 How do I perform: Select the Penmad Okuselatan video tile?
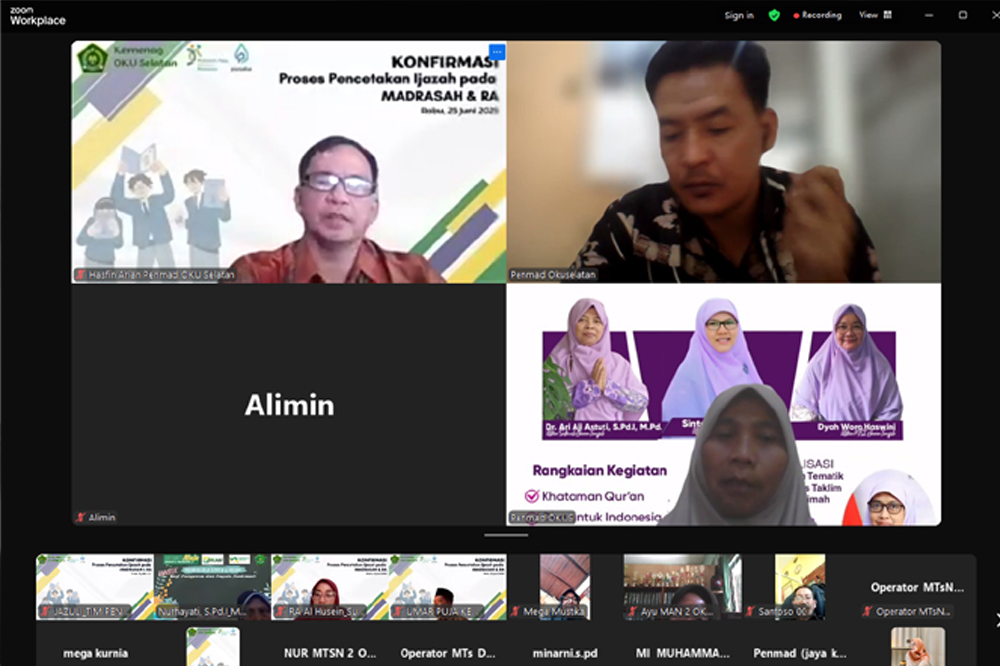click(x=724, y=162)
